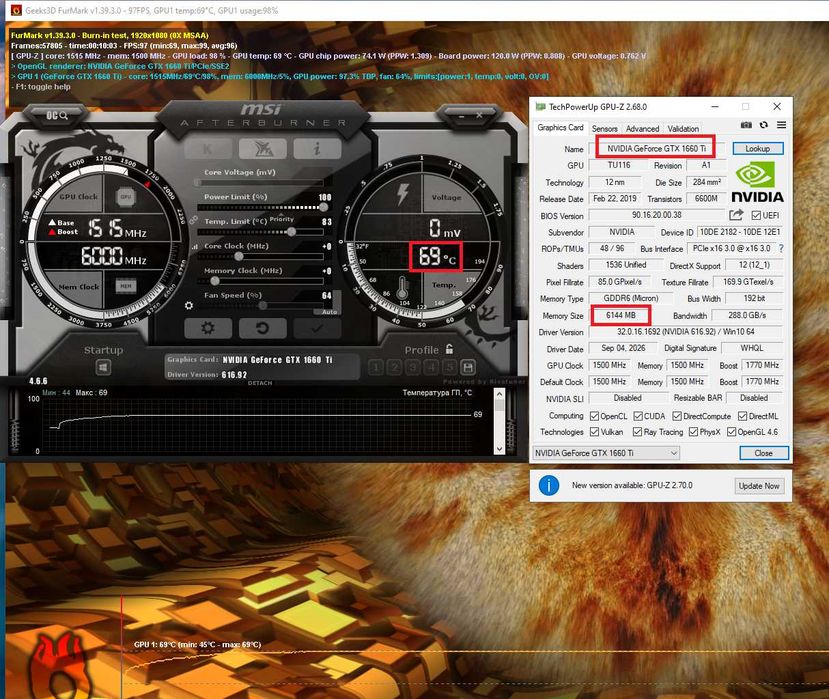Open Afterburner settings gear button
Screen dimensions: 829x699
208,328
